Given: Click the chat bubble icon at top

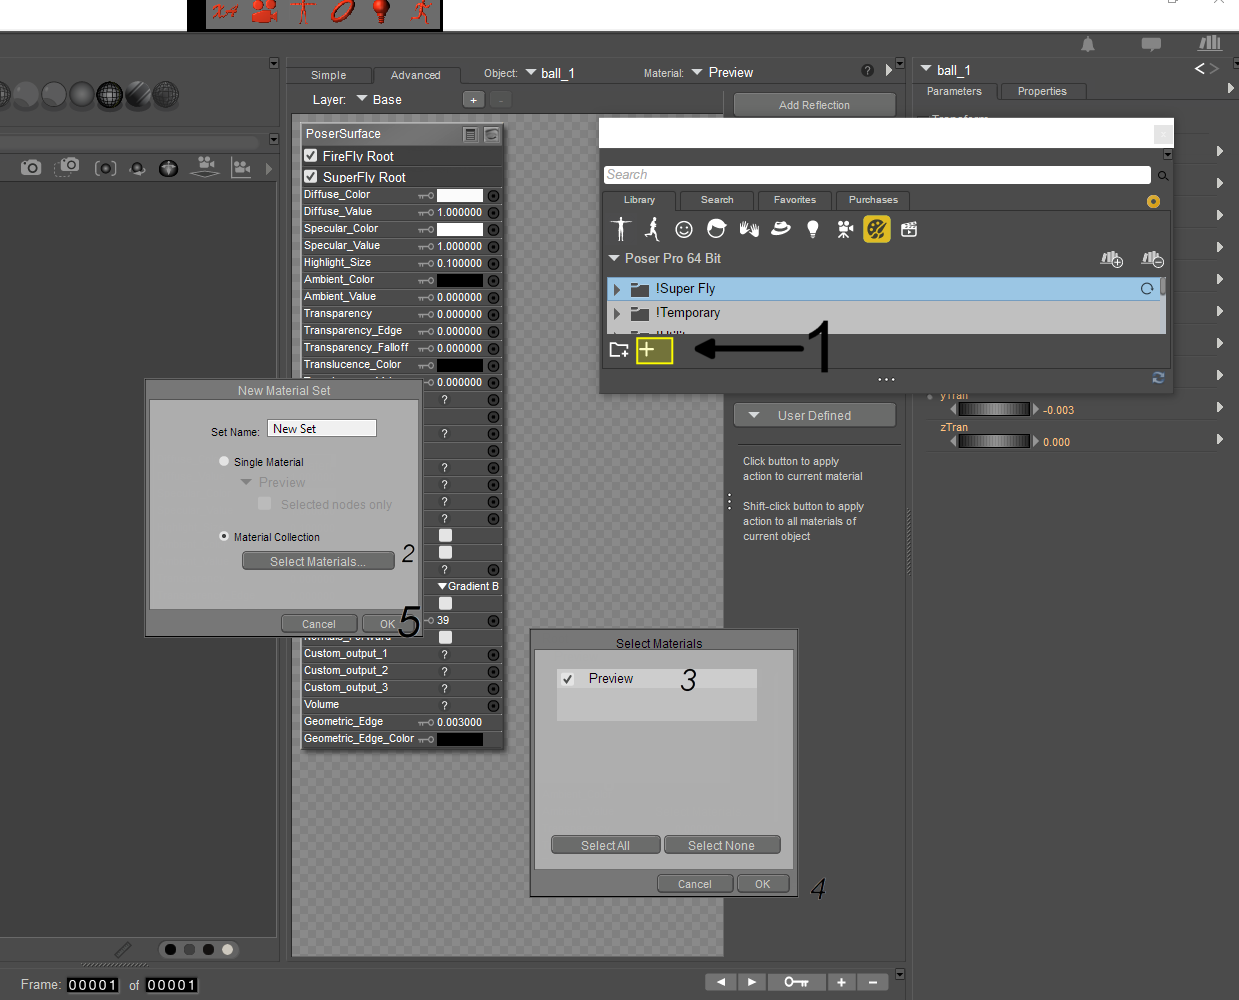Looking at the screenshot, I should click(1151, 44).
